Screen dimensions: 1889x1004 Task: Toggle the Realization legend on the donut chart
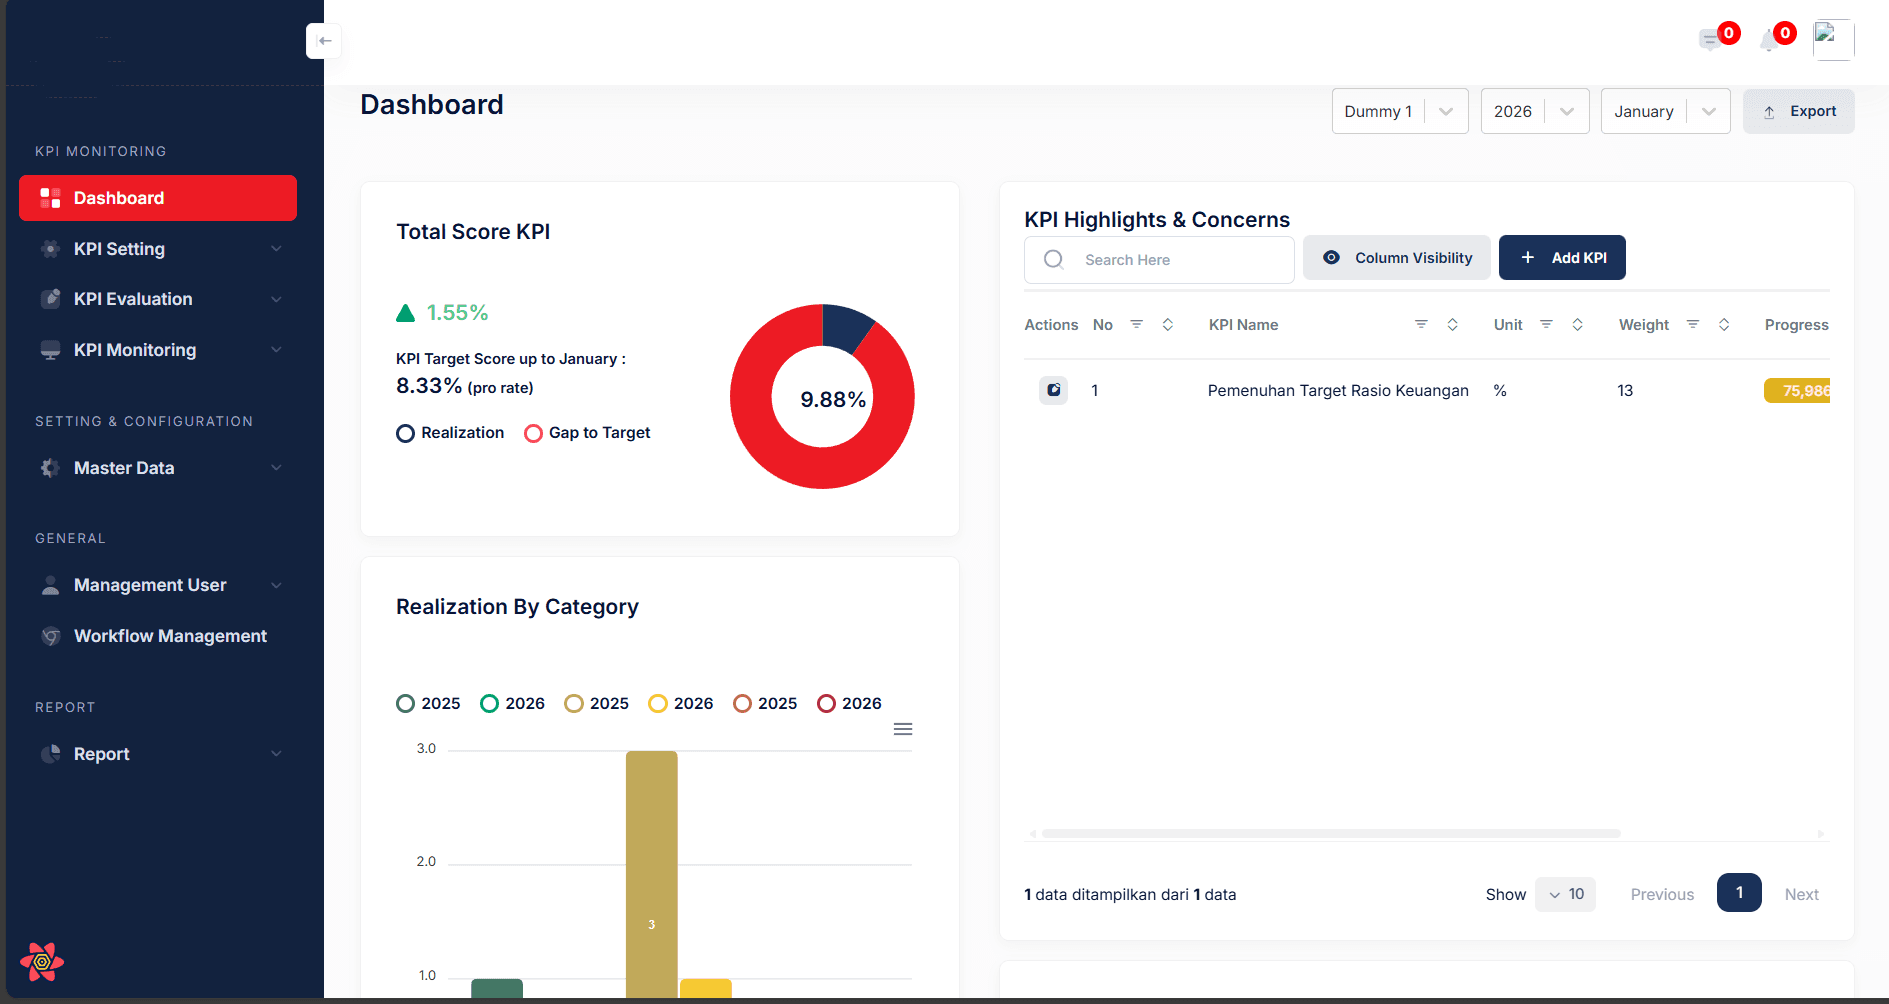[450, 432]
